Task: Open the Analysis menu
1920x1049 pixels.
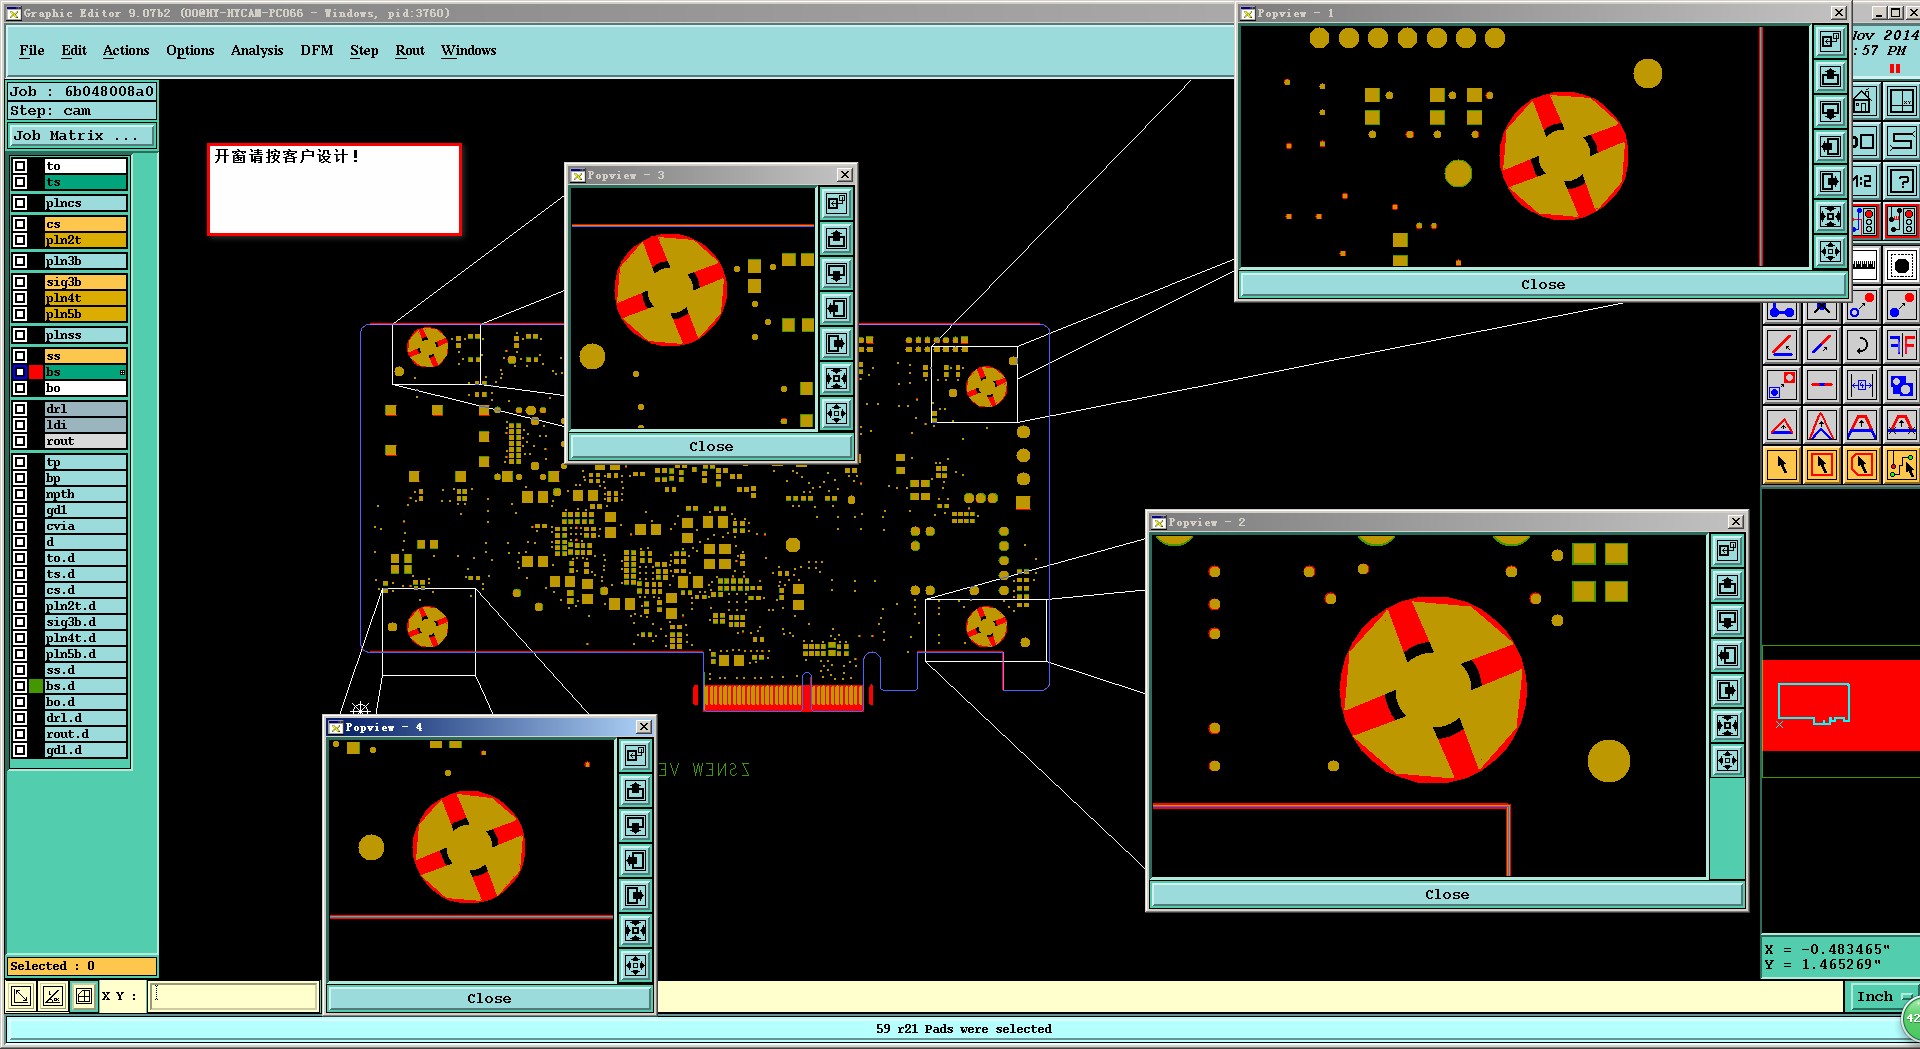Action: pyautogui.click(x=257, y=51)
